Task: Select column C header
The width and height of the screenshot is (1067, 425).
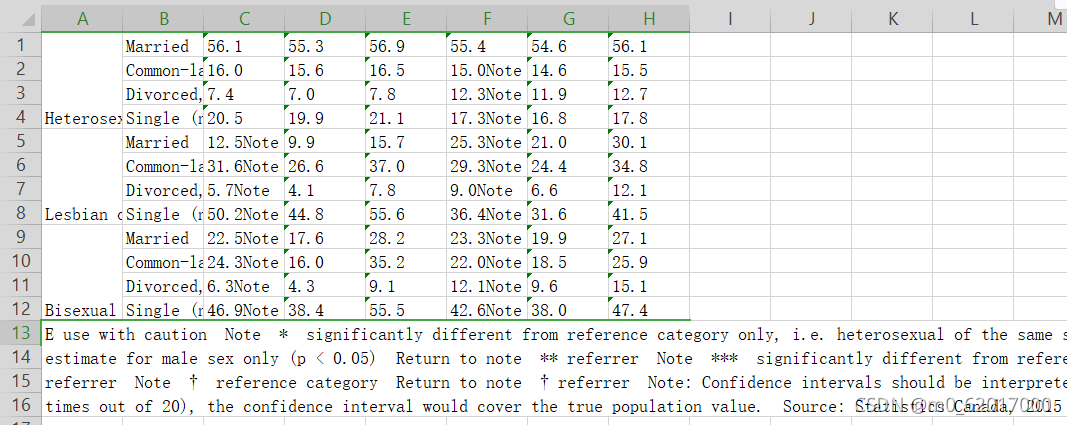Action: click(244, 19)
